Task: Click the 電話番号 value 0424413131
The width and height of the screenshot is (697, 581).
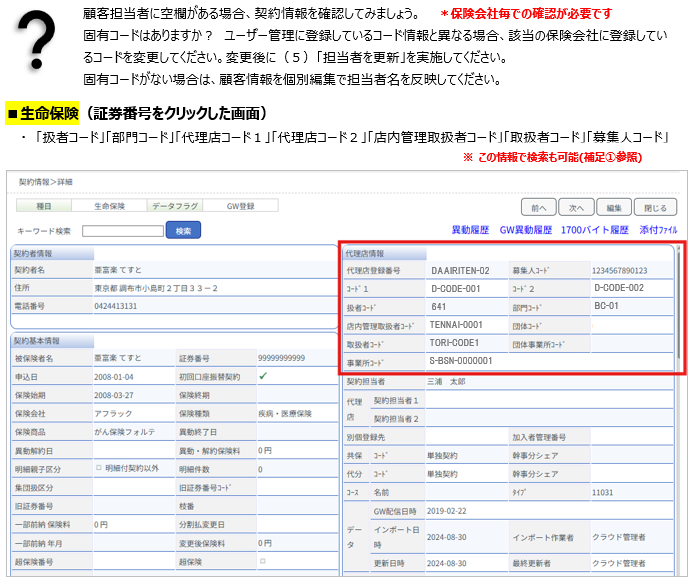Action: point(116,306)
